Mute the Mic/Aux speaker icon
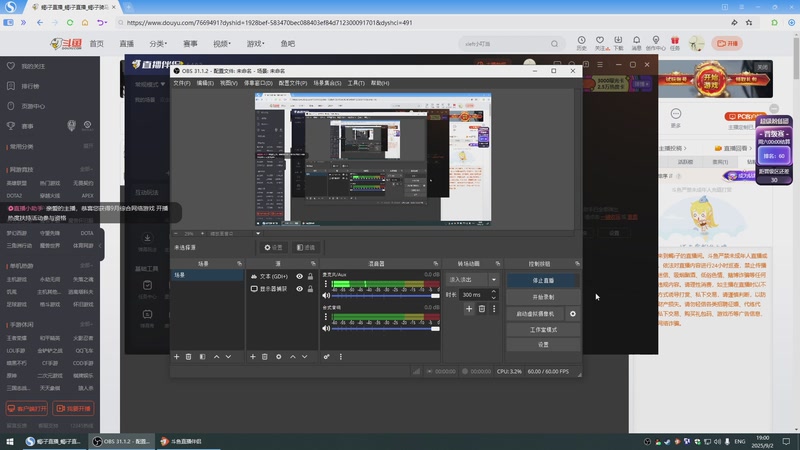 point(326,295)
